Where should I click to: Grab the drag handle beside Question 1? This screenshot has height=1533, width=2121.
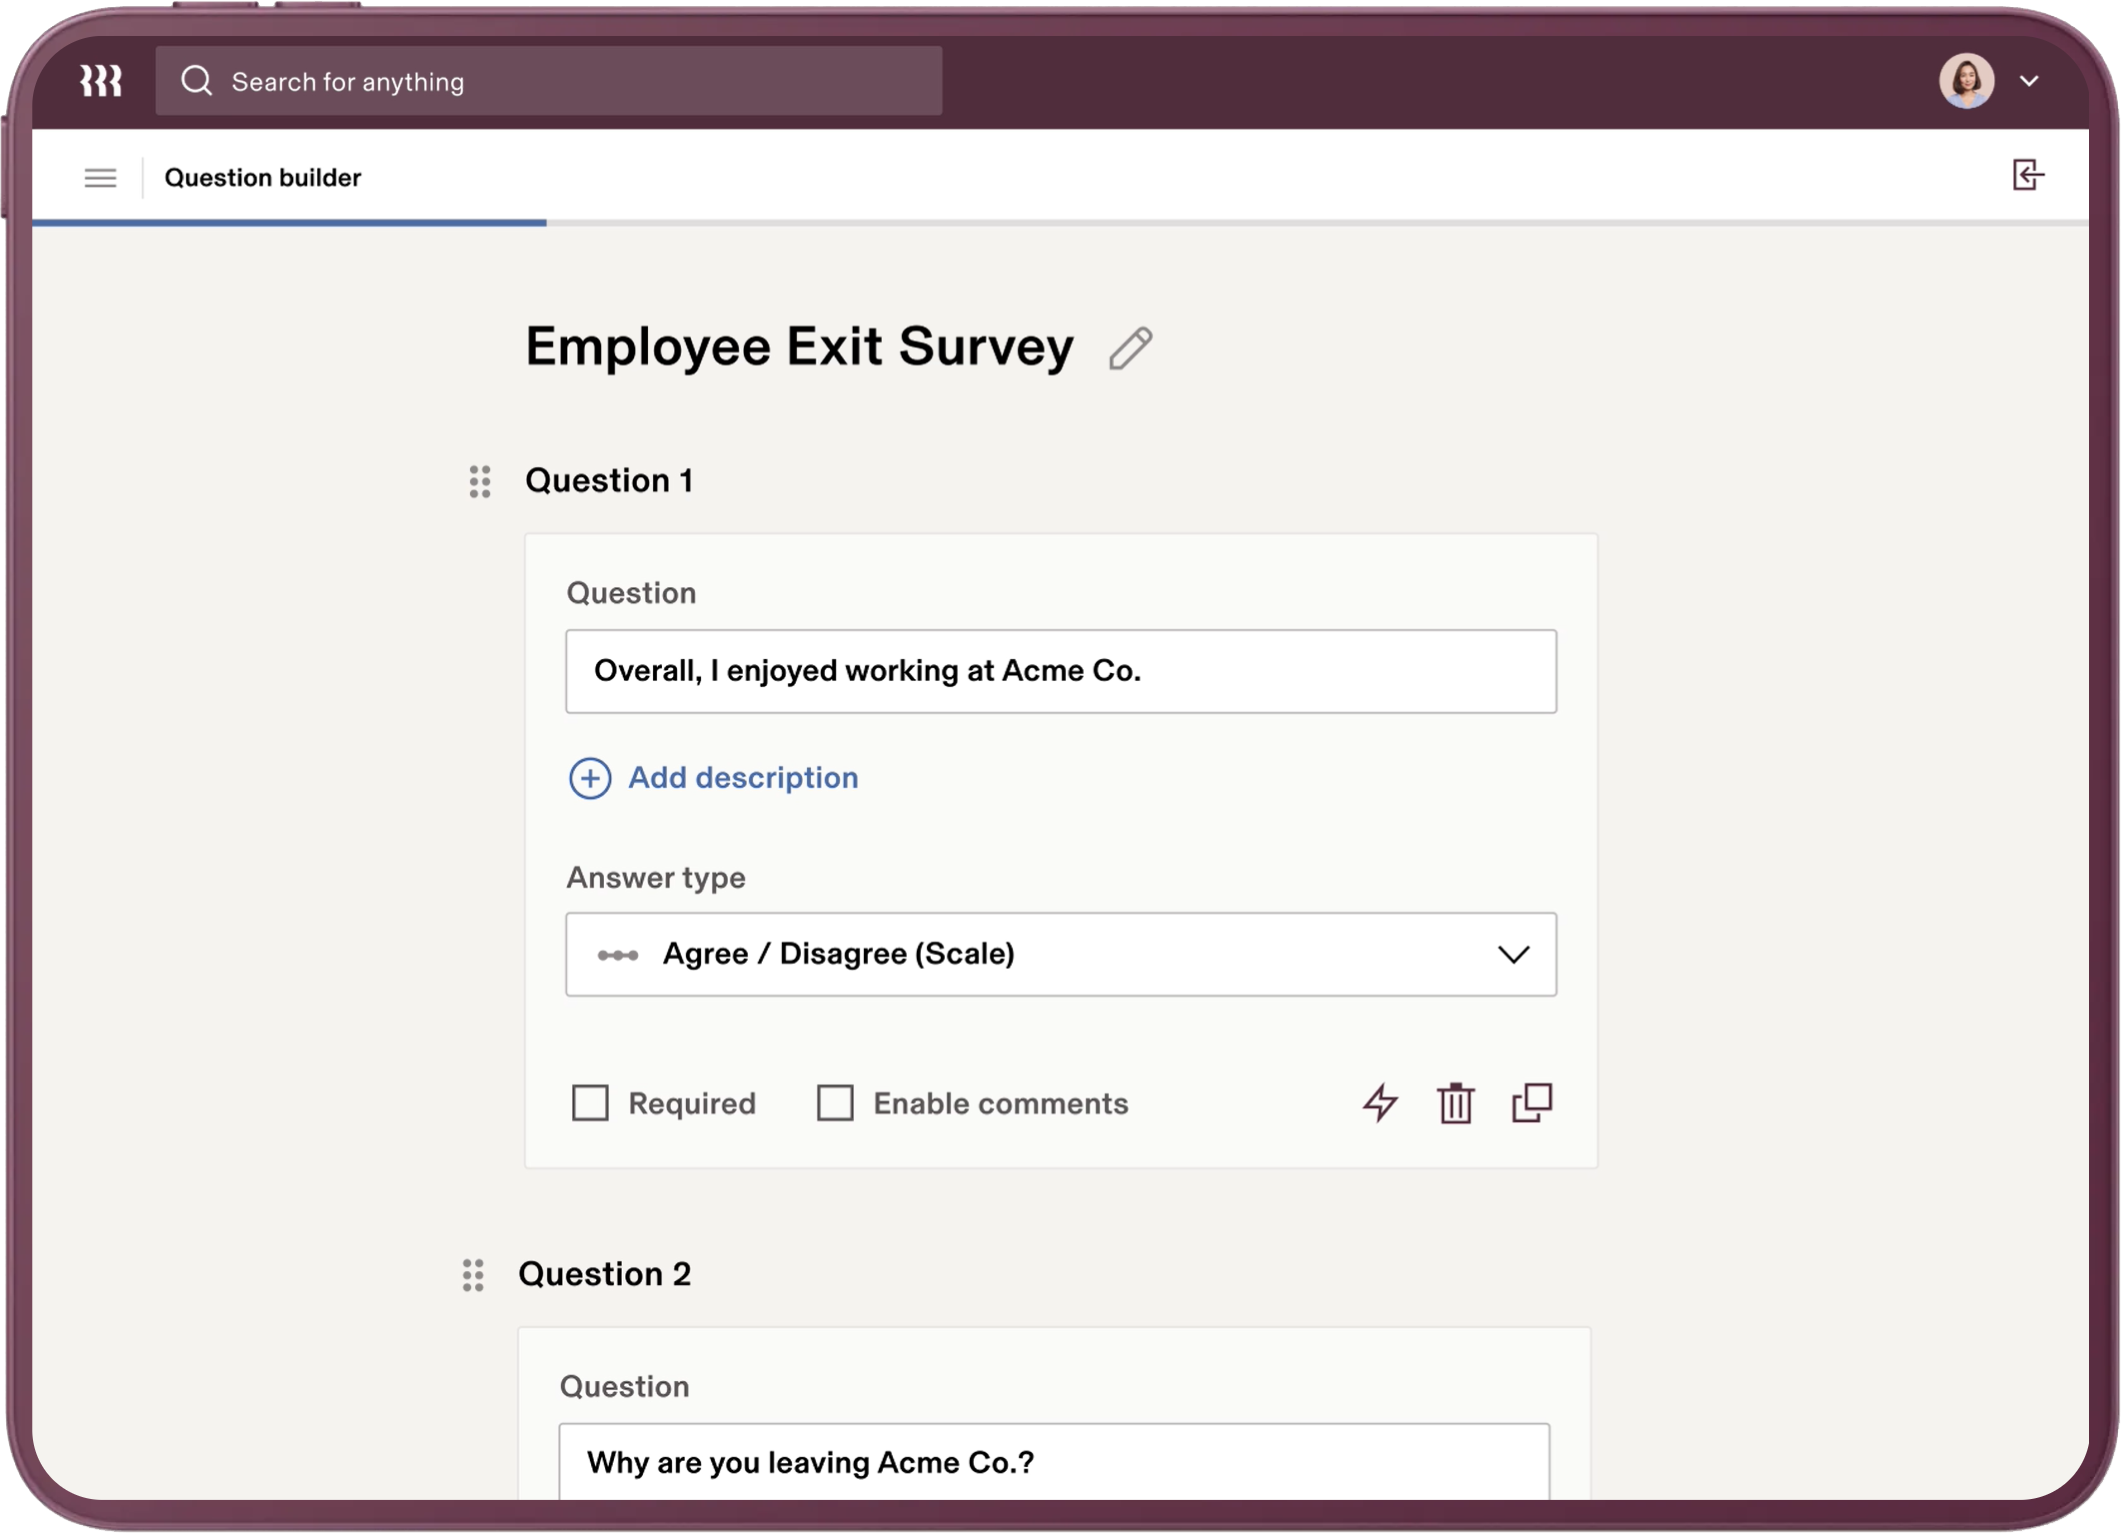[478, 481]
